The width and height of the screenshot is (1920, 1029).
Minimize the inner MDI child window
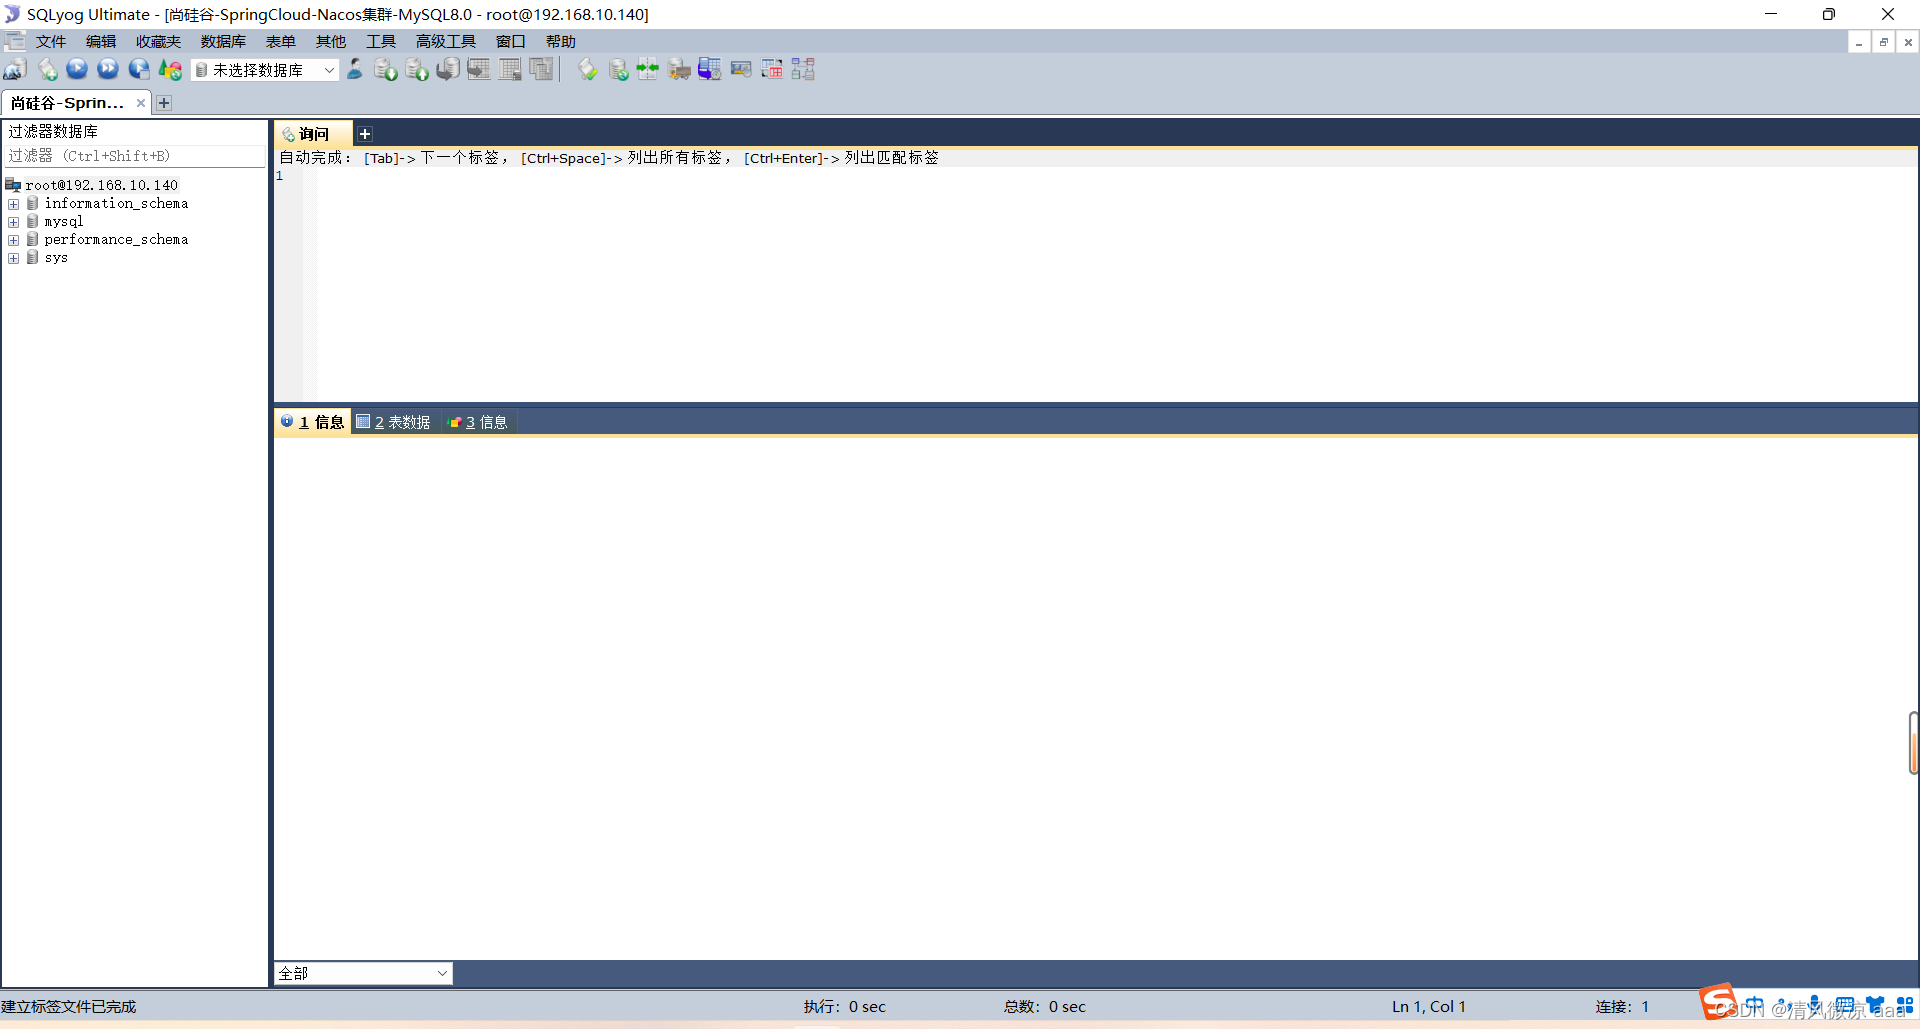click(x=1859, y=42)
